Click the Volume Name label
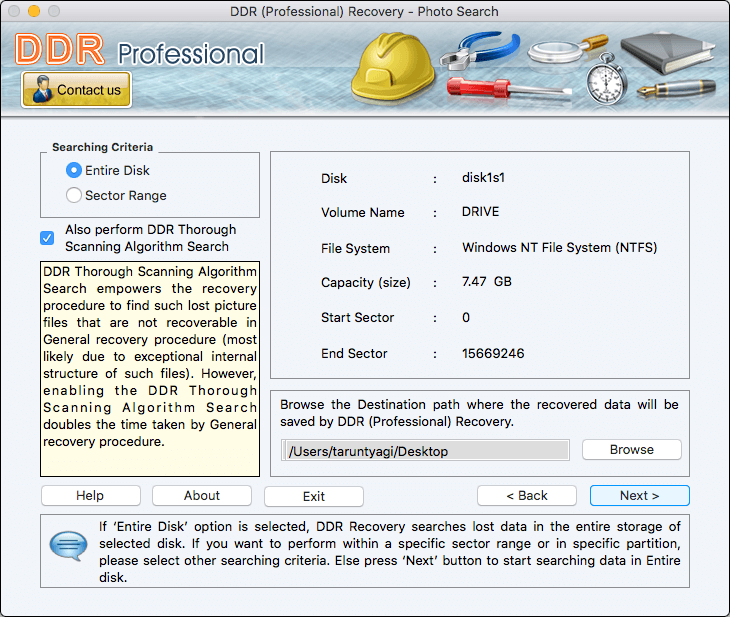 pos(363,212)
